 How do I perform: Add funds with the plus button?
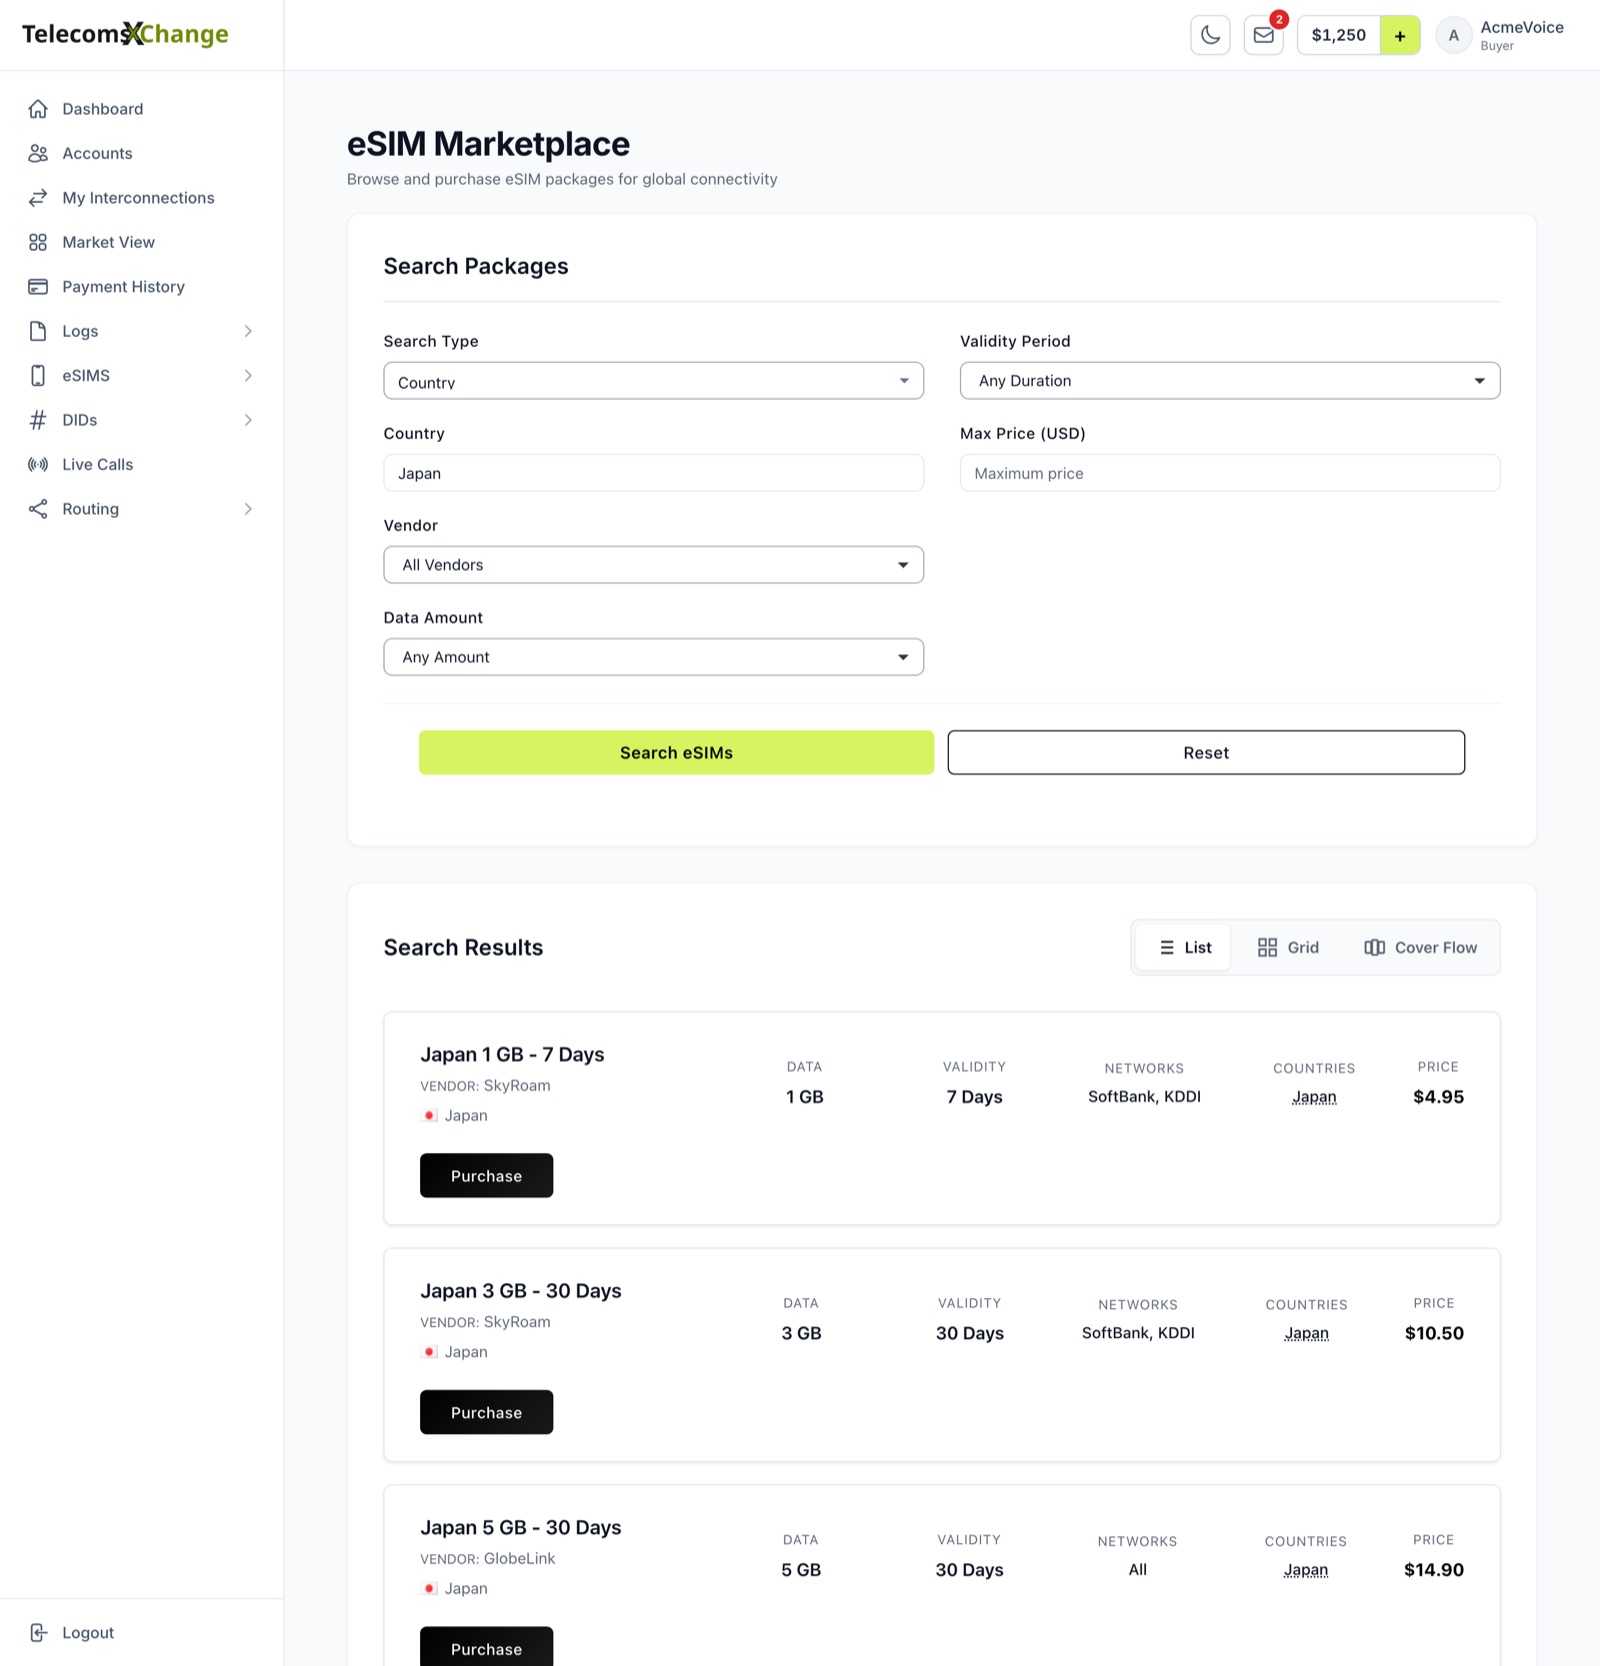1400,35
